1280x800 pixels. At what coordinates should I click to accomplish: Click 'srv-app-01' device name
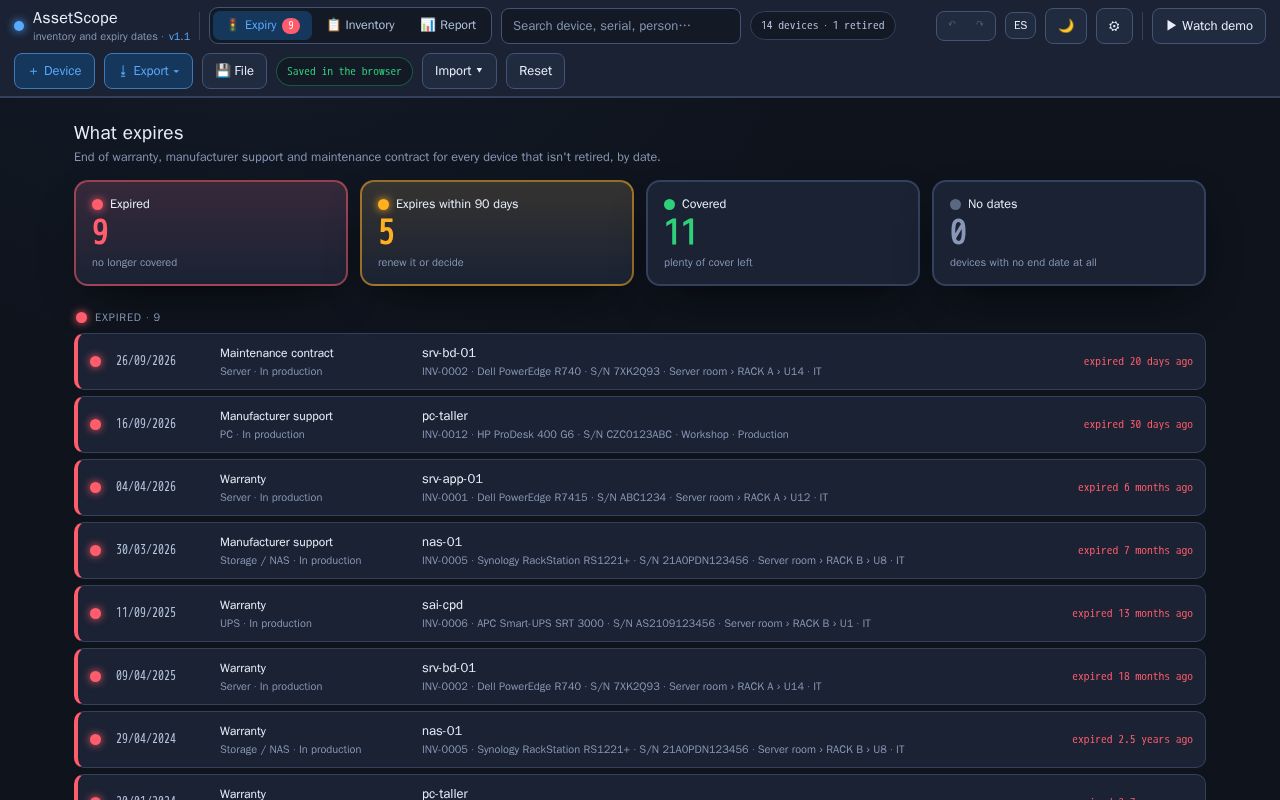click(452, 479)
